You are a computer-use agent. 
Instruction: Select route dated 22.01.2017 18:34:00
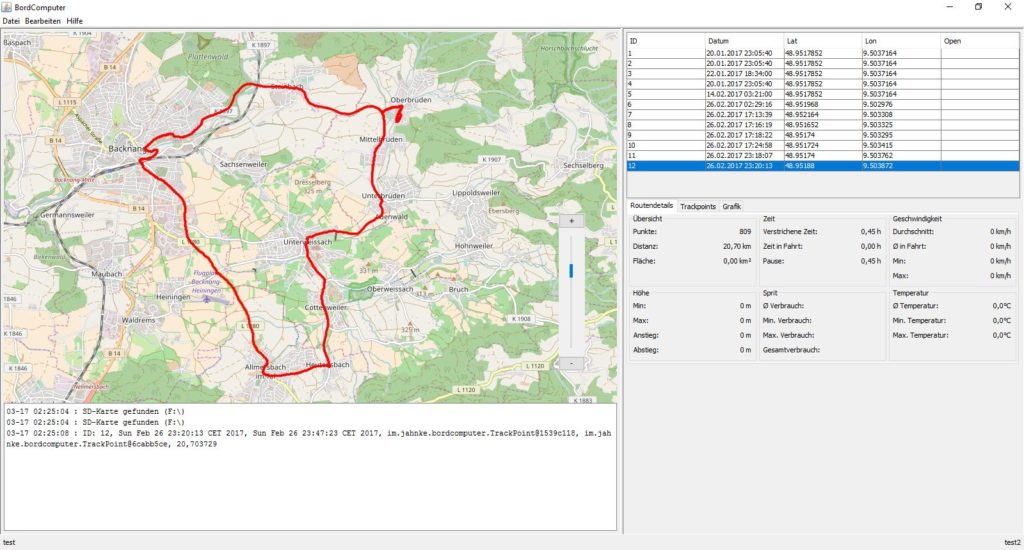tap(822, 74)
